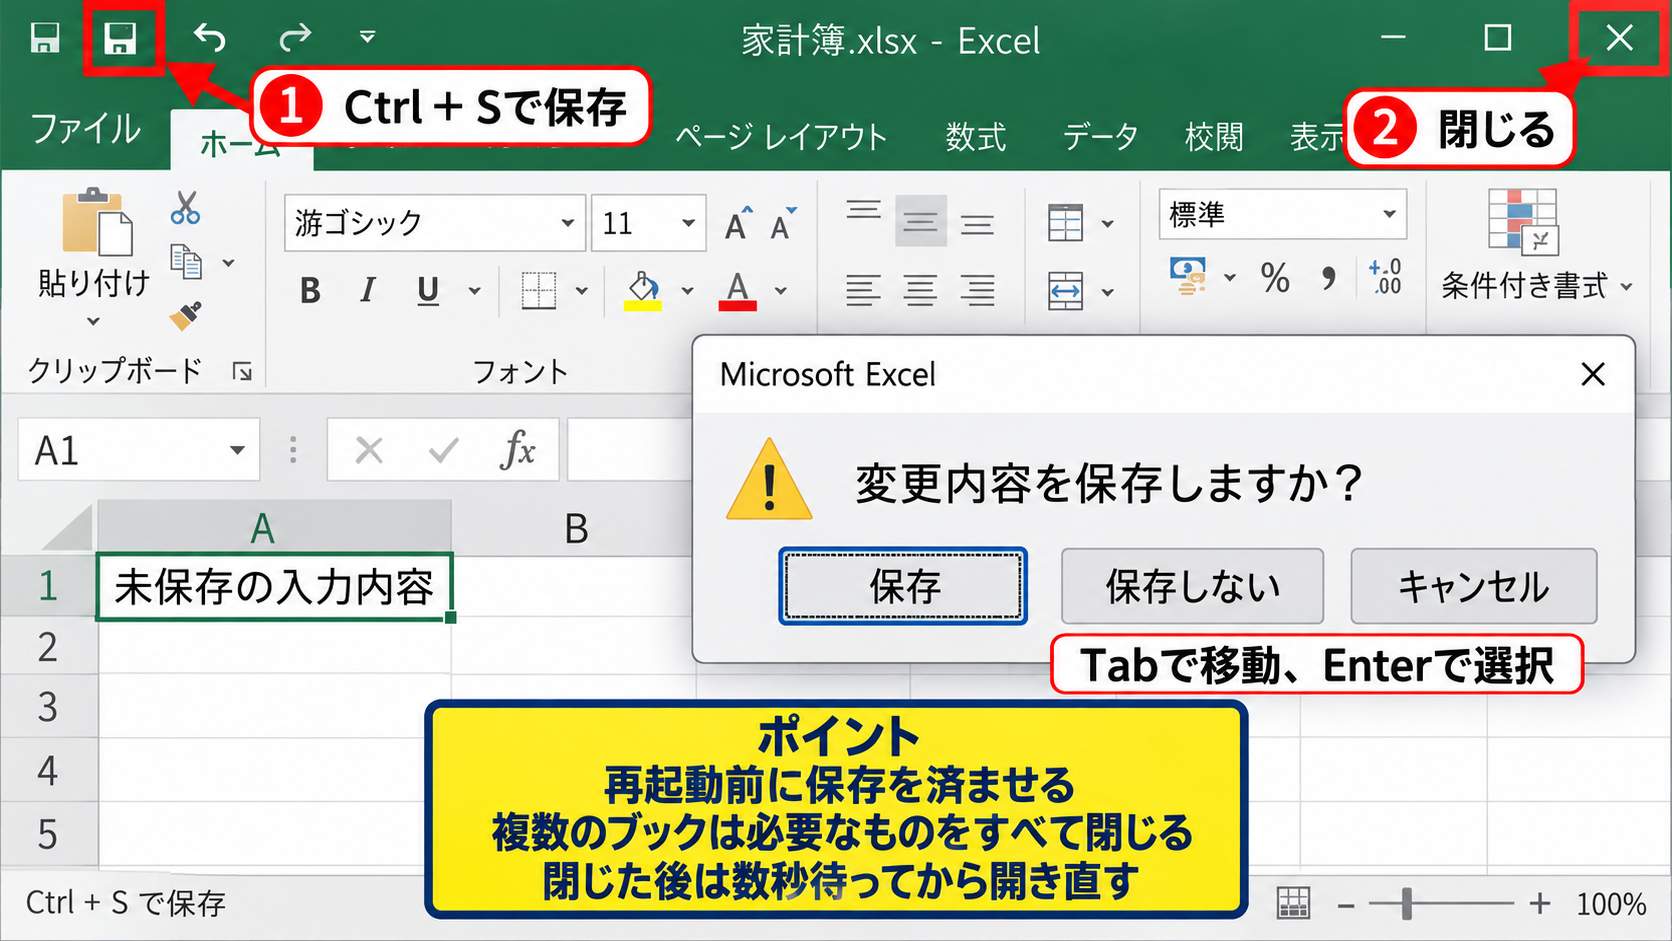
Task: Click 保存 in the dialog
Action: [x=903, y=586]
